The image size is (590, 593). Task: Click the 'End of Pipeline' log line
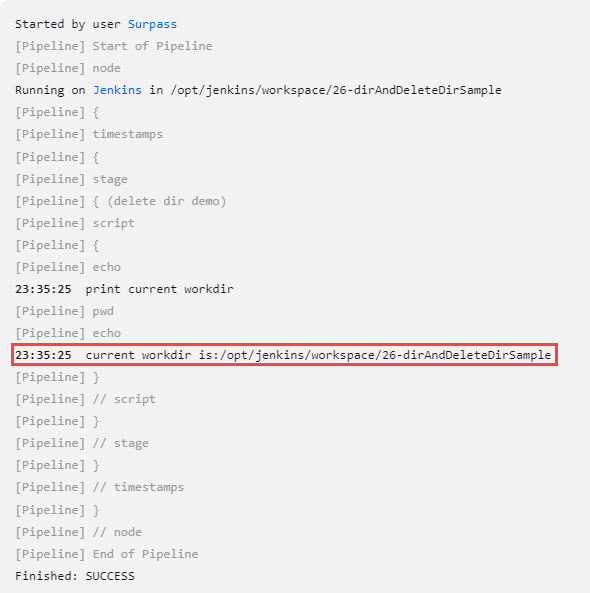coord(107,554)
